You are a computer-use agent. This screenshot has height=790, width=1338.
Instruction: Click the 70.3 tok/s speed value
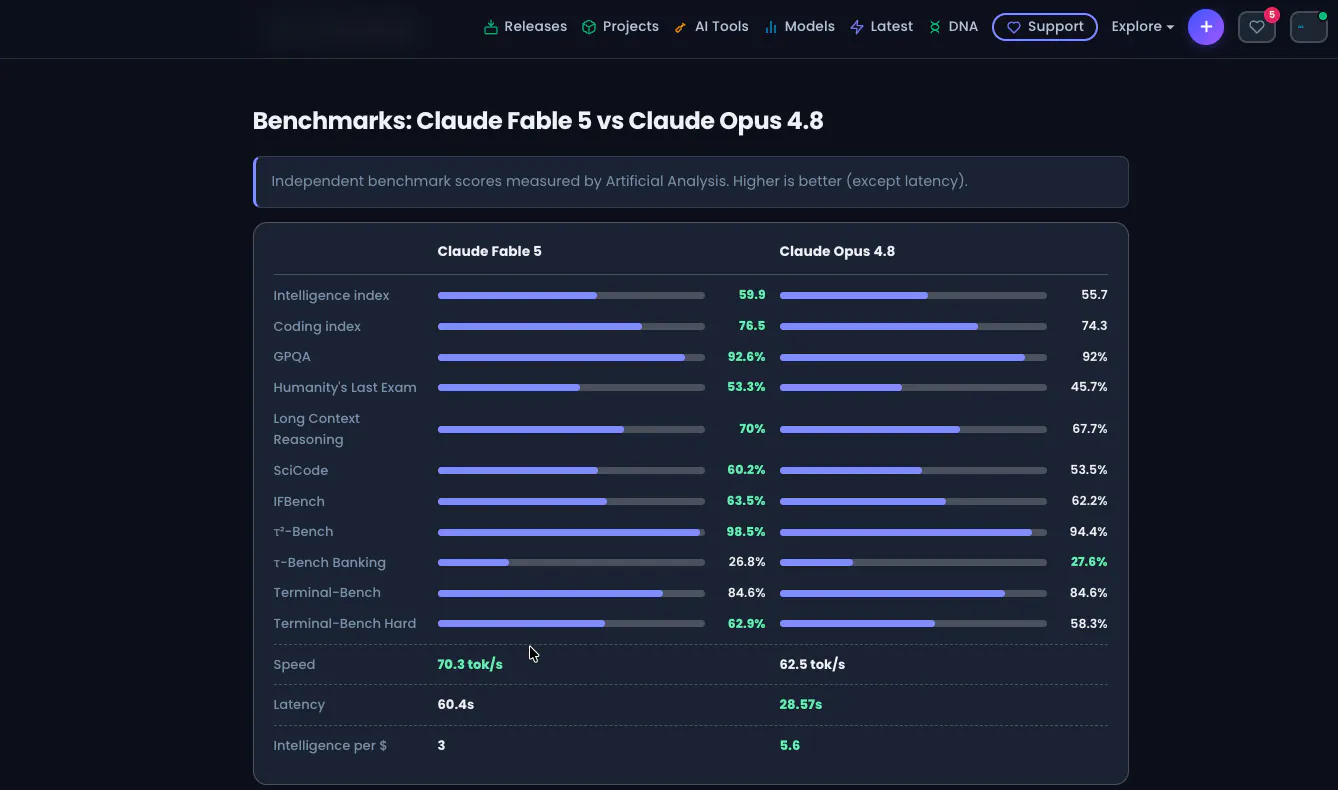pyautogui.click(x=470, y=665)
